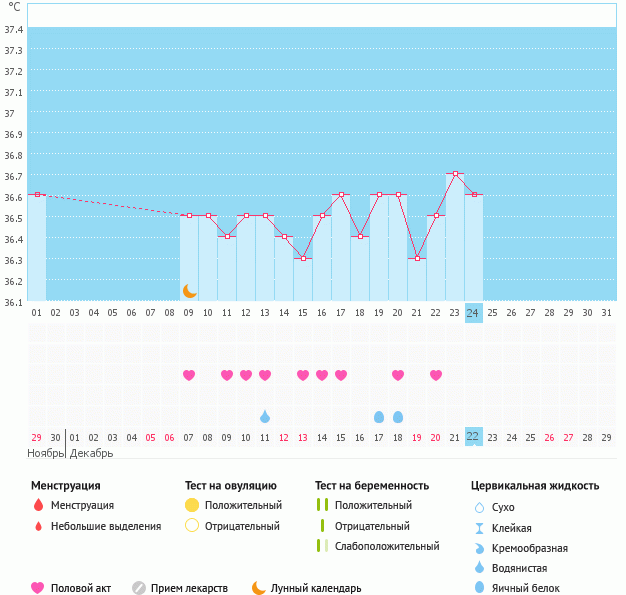Click the egg white drop under day 19
Viewport: 626px width, 595px height.
379,416
